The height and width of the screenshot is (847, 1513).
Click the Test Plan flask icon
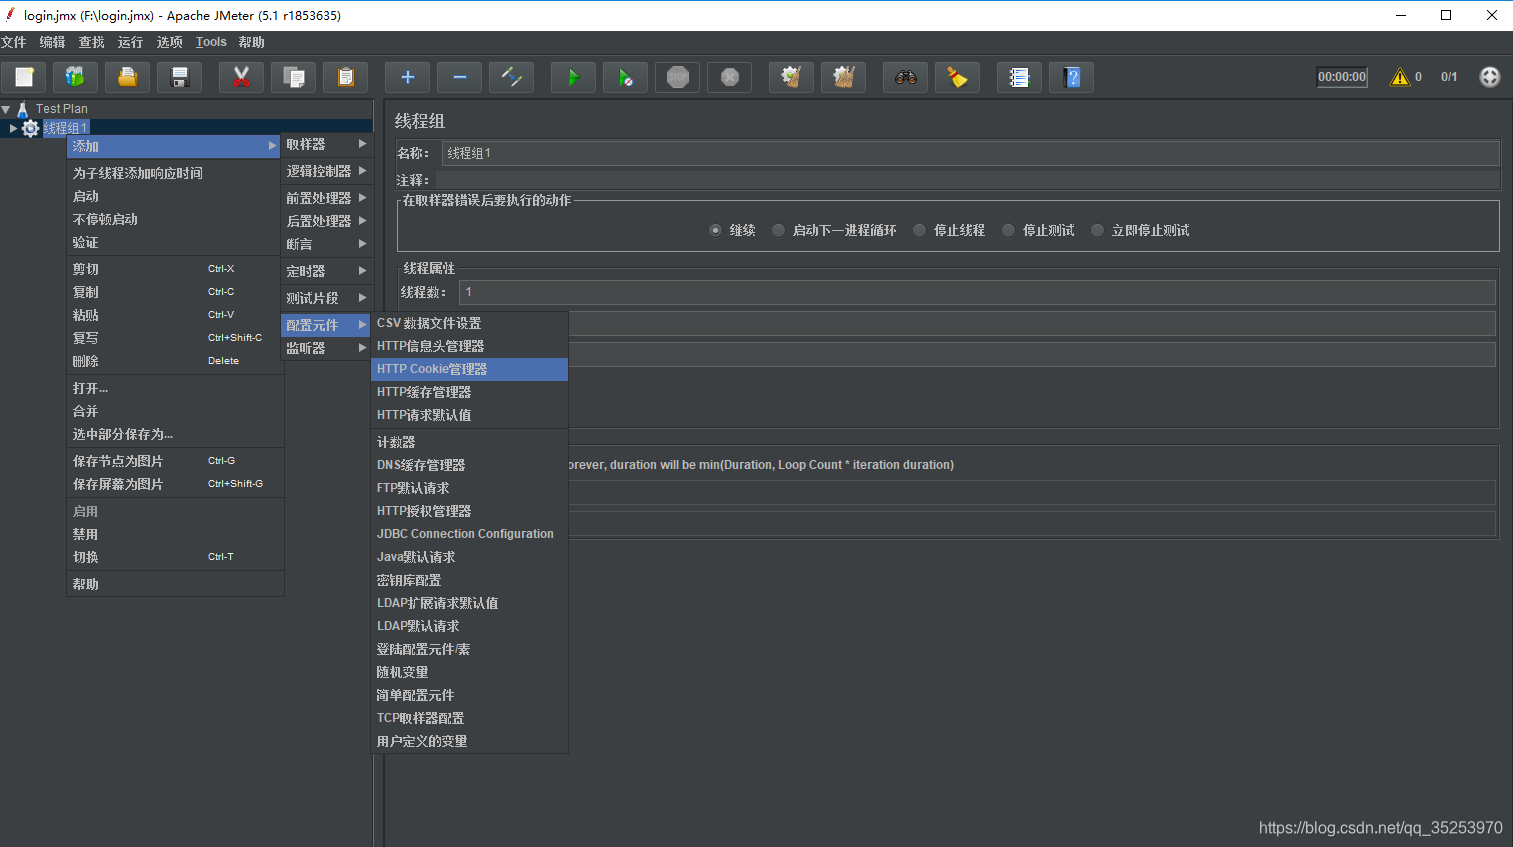coord(23,109)
